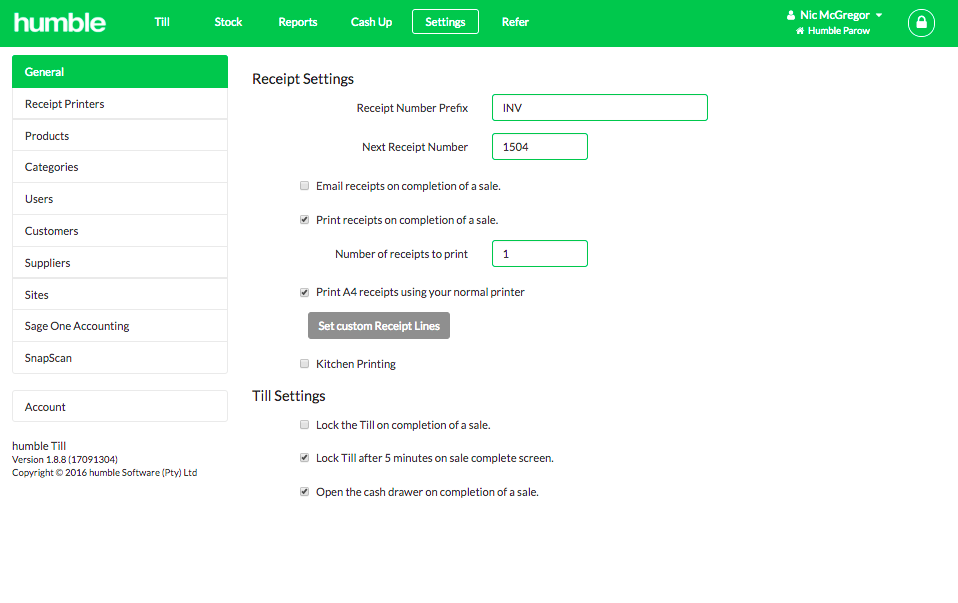Enable the Kitchen Printing checkbox
This screenshot has width=958, height=603.
coord(304,364)
